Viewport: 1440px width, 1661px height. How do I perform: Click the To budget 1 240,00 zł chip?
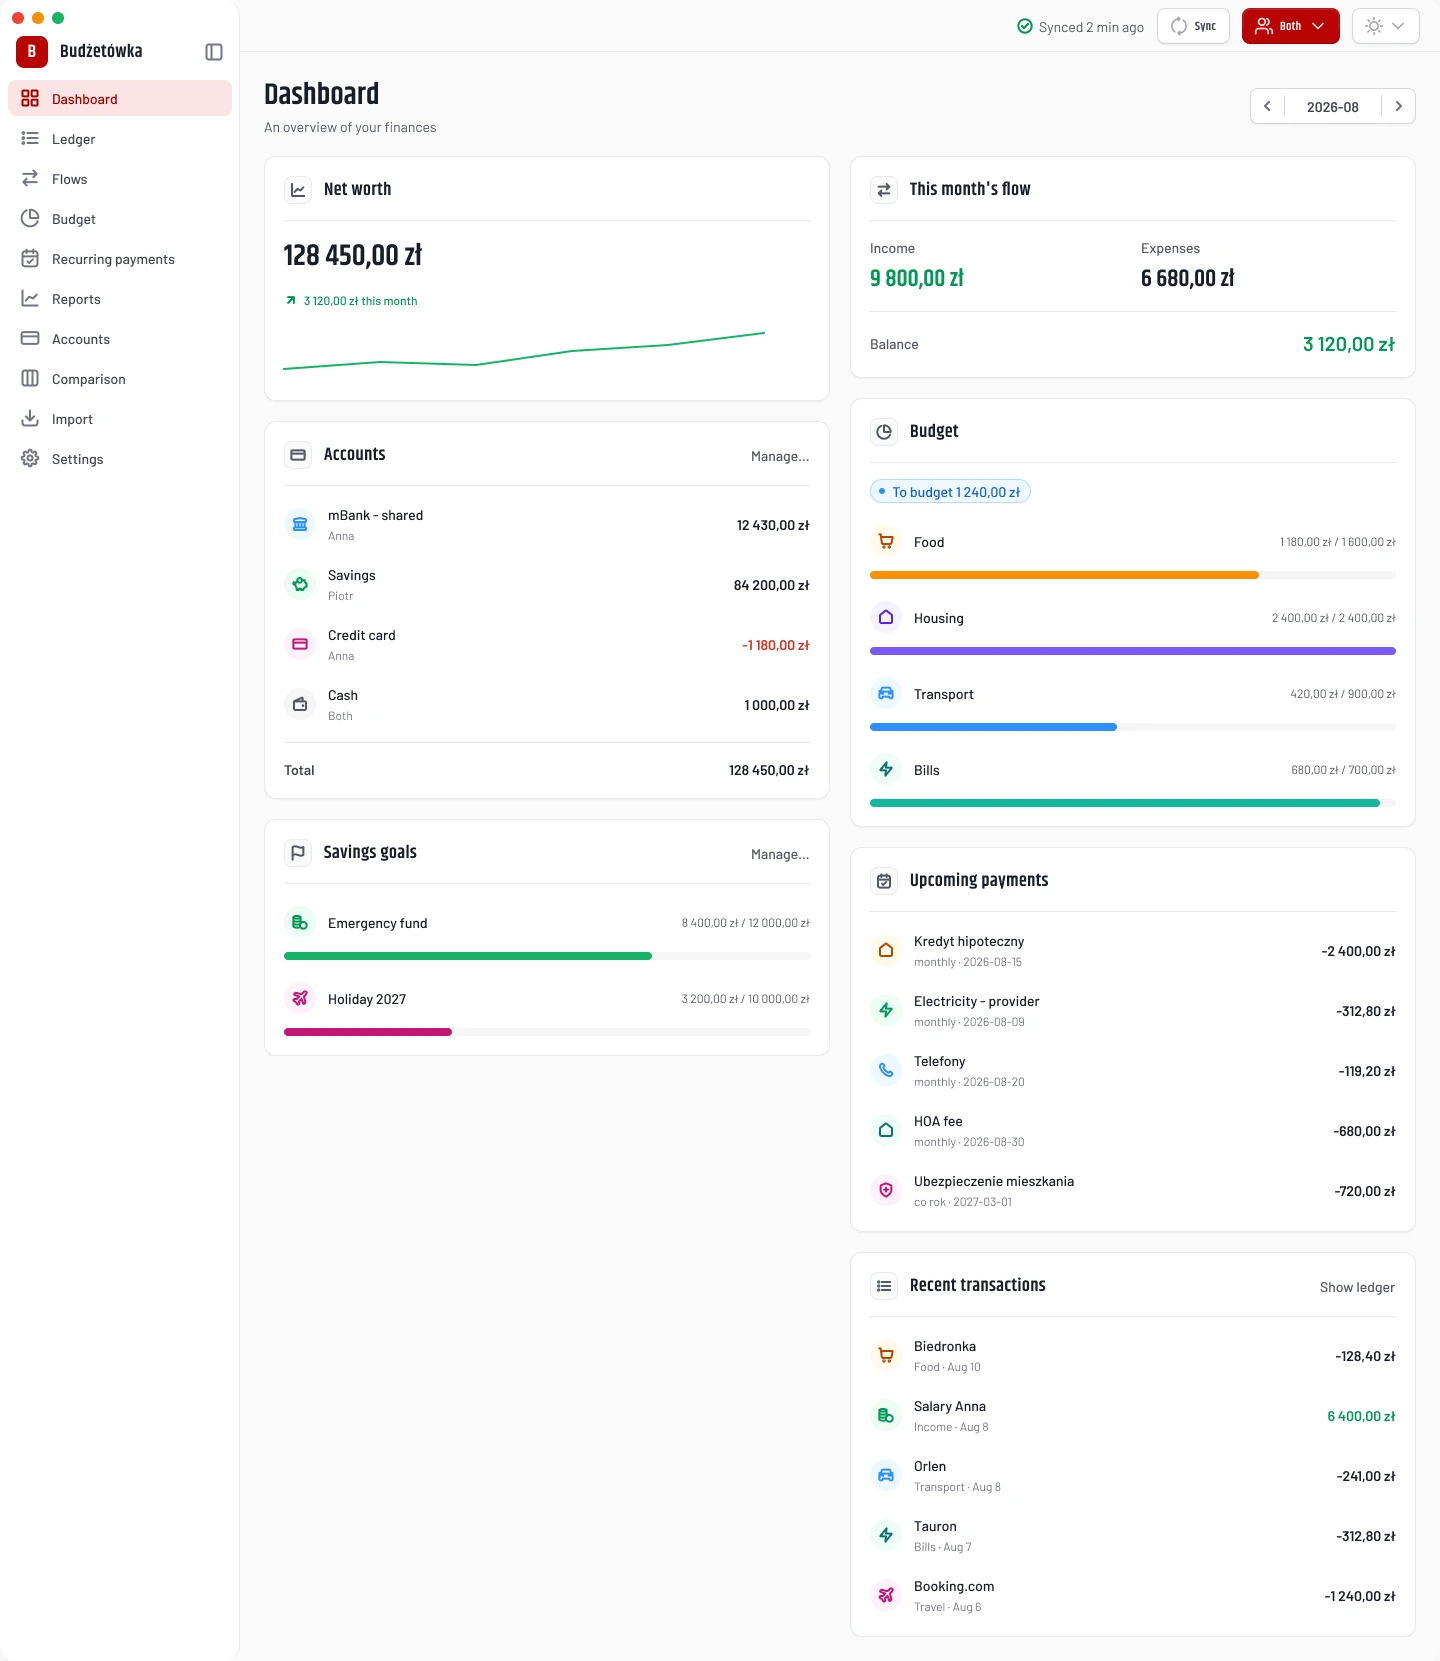950,492
